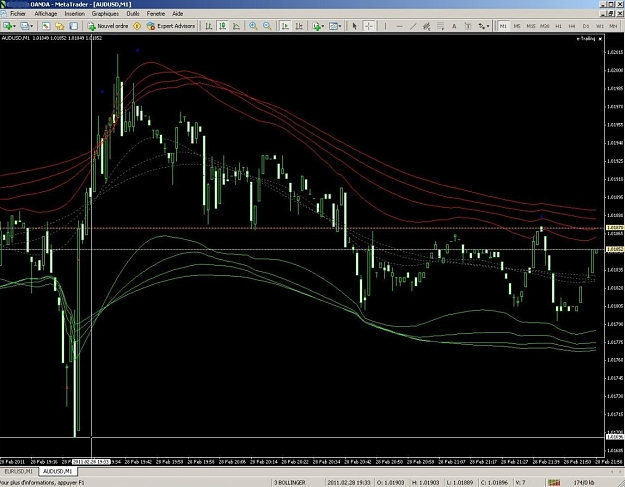Open the Terminal panel icon
The height and width of the screenshot is (487, 625).
point(73,26)
